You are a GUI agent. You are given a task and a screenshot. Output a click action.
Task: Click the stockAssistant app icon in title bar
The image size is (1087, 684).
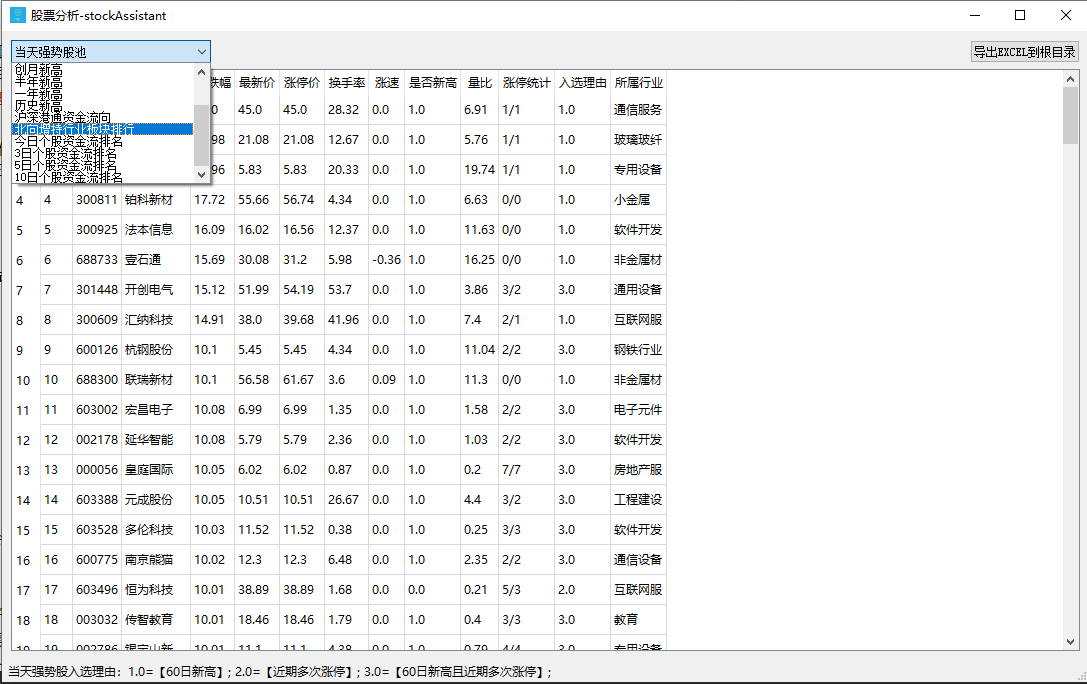click(x=17, y=16)
